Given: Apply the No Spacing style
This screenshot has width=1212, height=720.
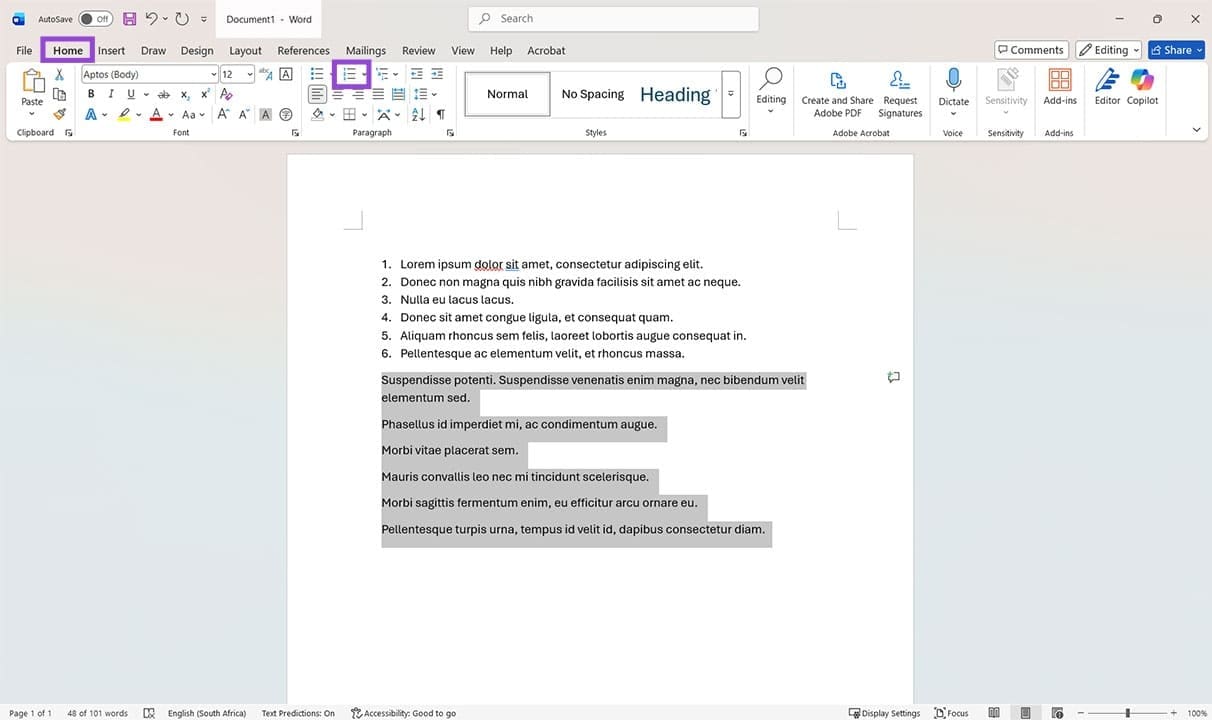Looking at the screenshot, I should point(592,93).
